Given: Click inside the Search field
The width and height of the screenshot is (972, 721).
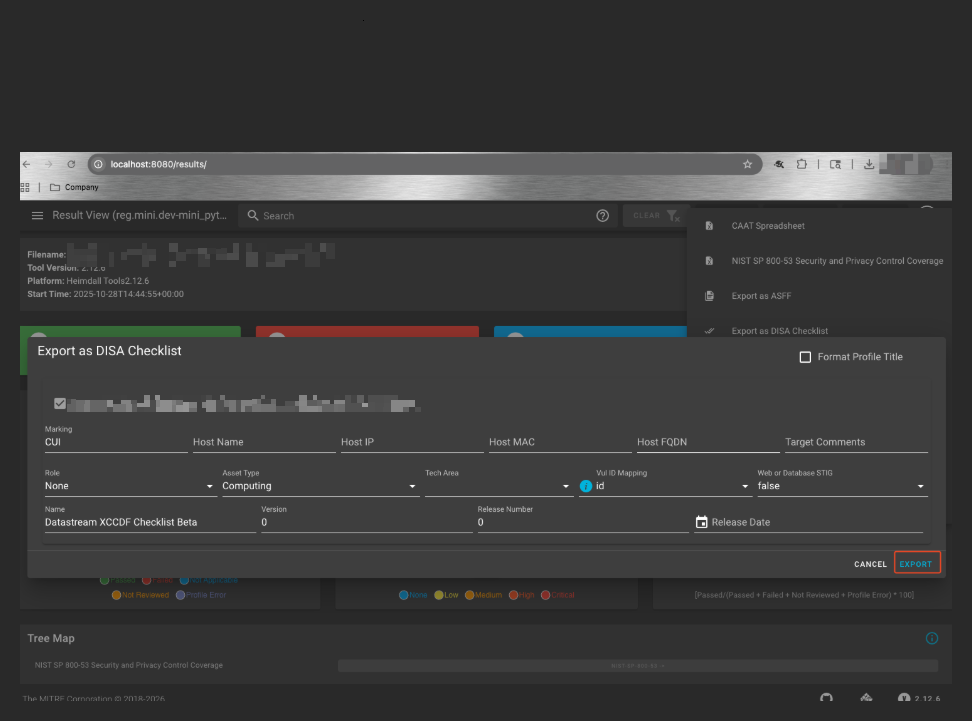Looking at the screenshot, I should [300, 215].
